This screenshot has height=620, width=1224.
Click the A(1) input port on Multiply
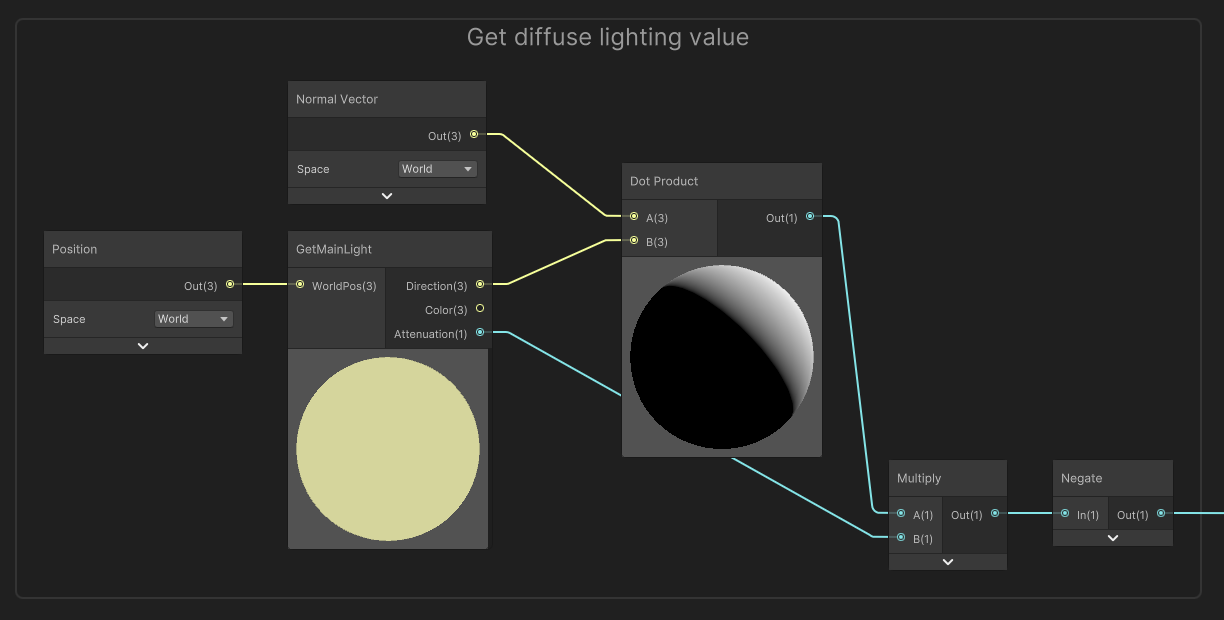(900, 514)
